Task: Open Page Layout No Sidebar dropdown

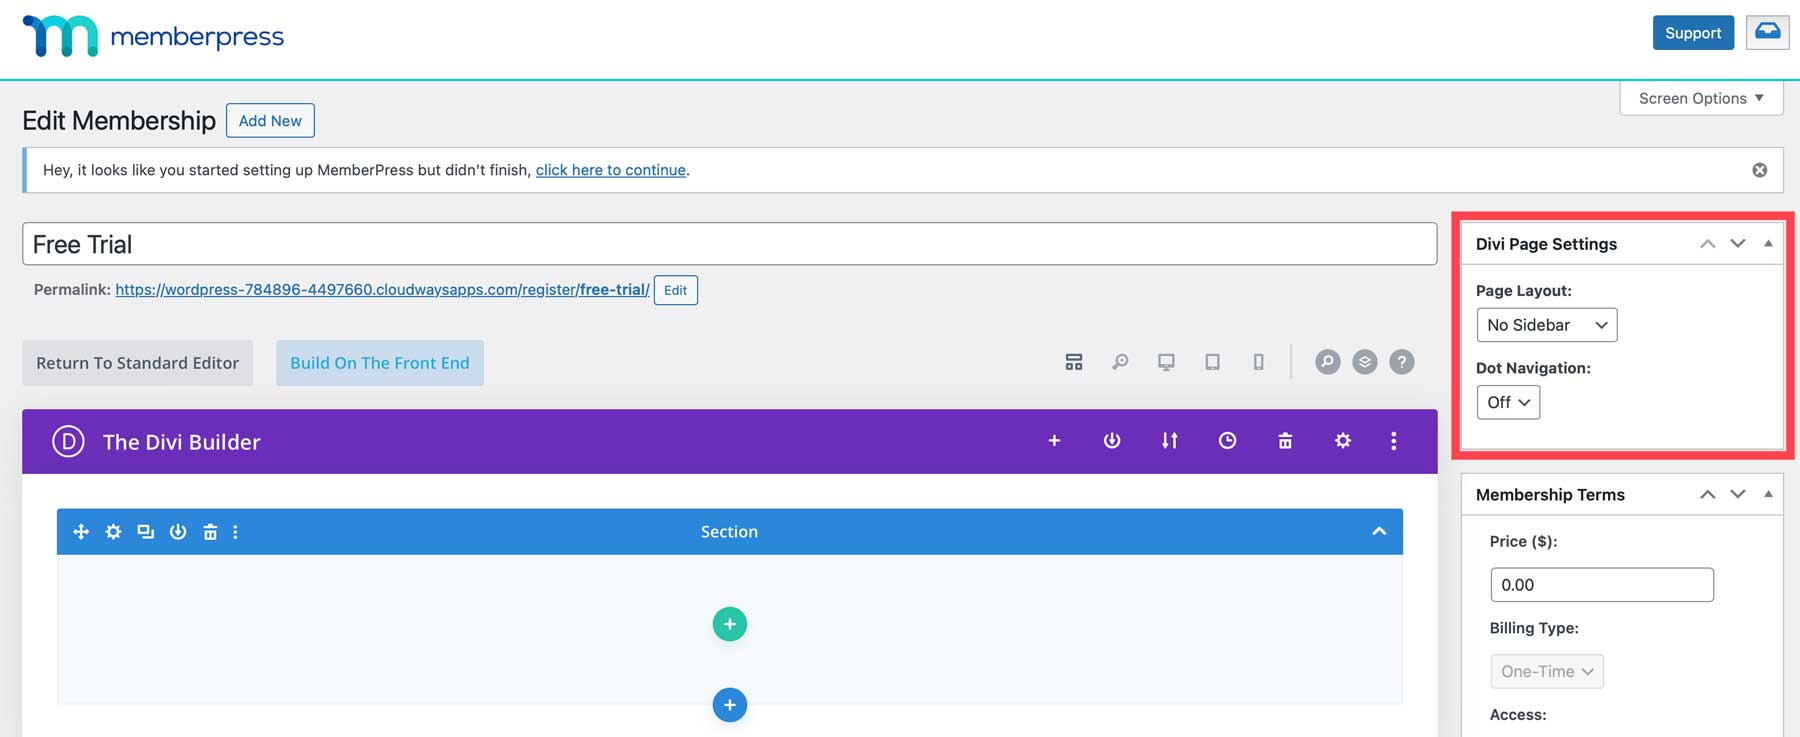Action: [x=1546, y=325]
